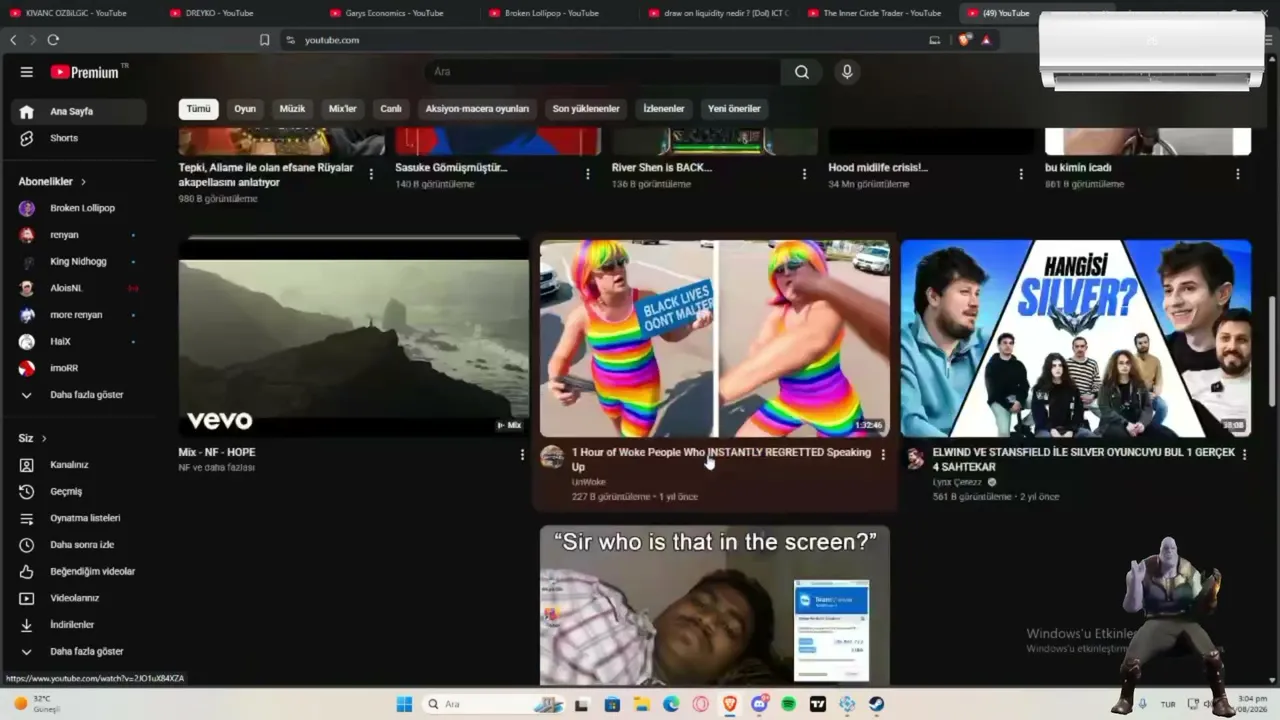
Task: Open the Siz section header
Action: coord(33,438)
